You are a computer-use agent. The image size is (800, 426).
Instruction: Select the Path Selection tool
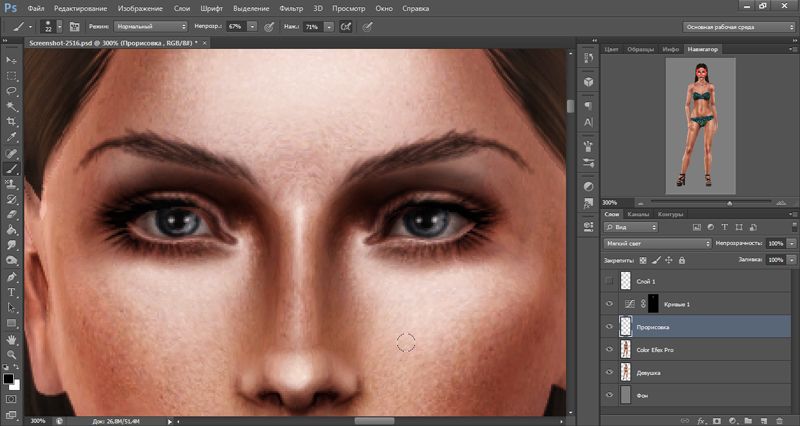[11, 308]
